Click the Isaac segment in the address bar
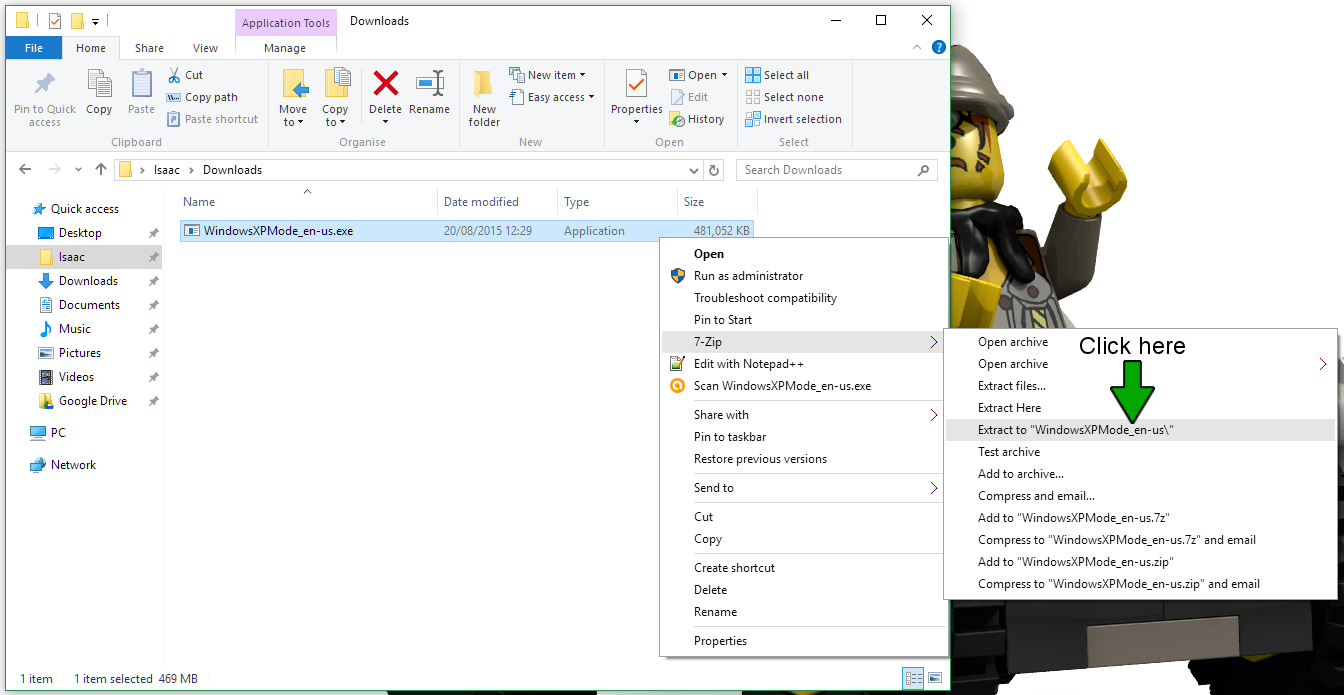 (167, 170)
